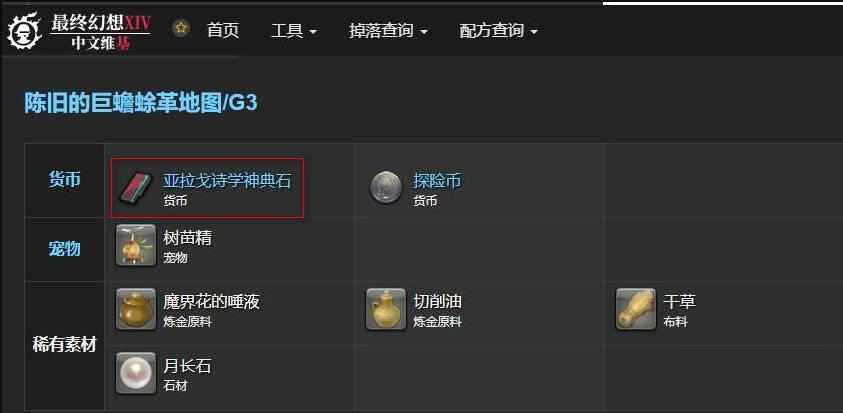Image resolution: width=843 pixels, height=413 pixels.
Task: Click the 月长石 pearl icon
Action: [x=136, y=373]
